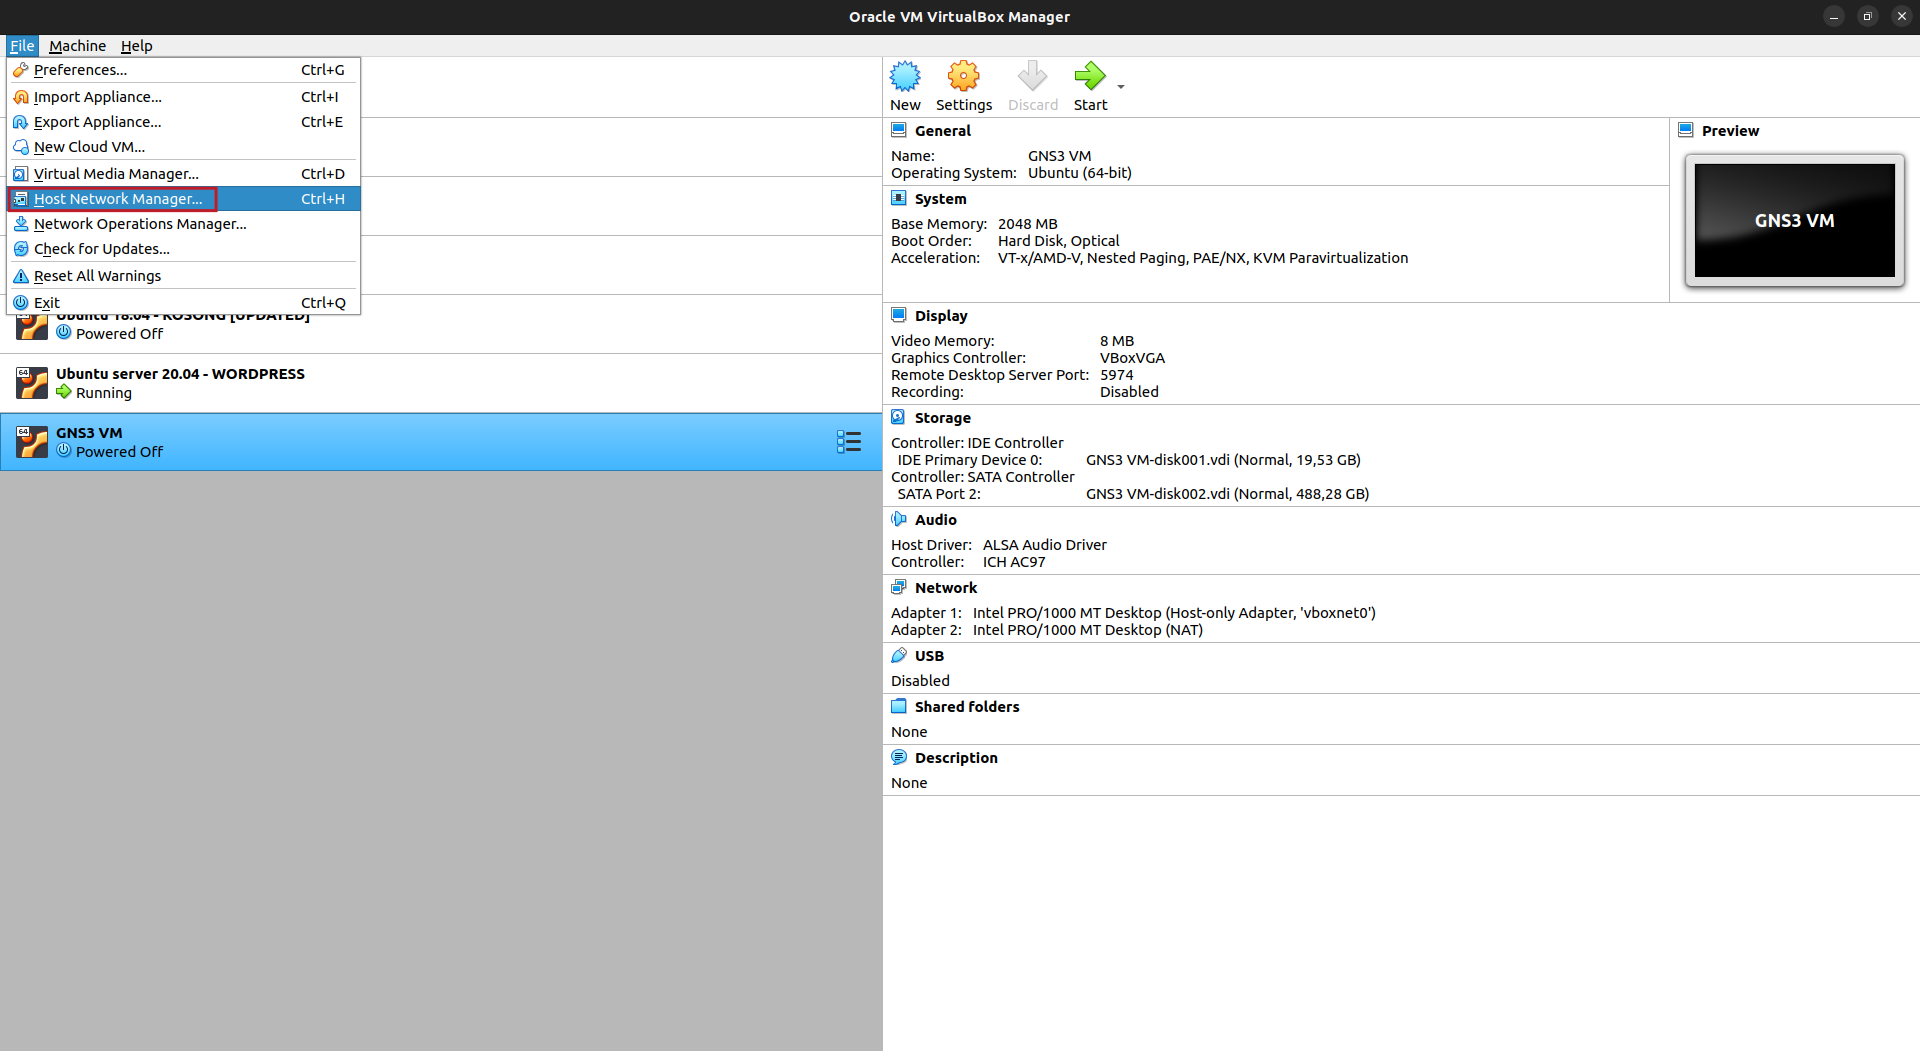Choose Import Appliance from File menu
This screenshot has width=1920, height=1051.
(x=97, y=96)
